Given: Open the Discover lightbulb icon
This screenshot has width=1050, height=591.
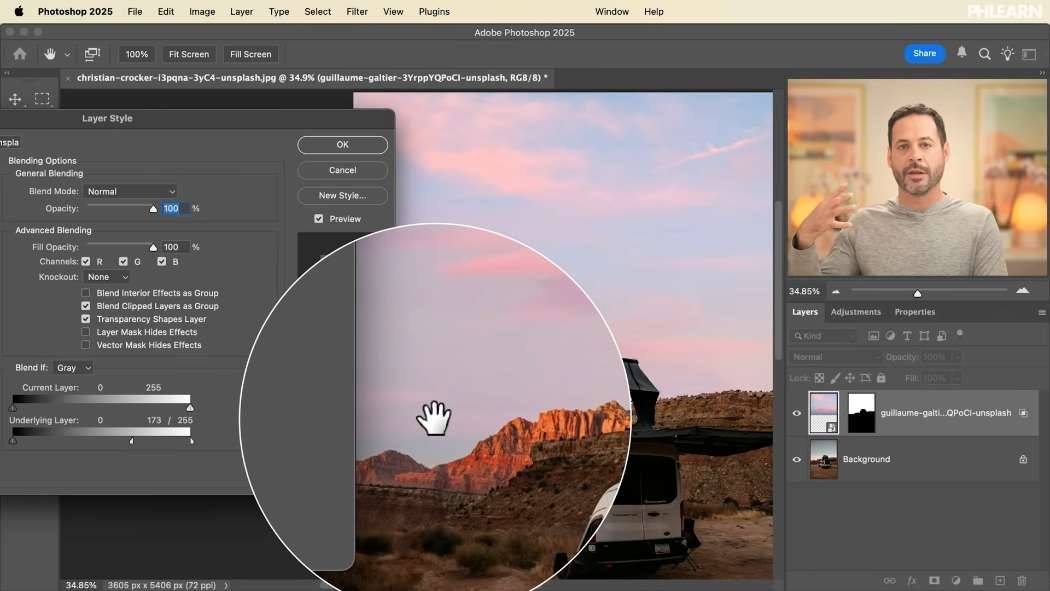Looking at the screenshot, I should 1007,54.
